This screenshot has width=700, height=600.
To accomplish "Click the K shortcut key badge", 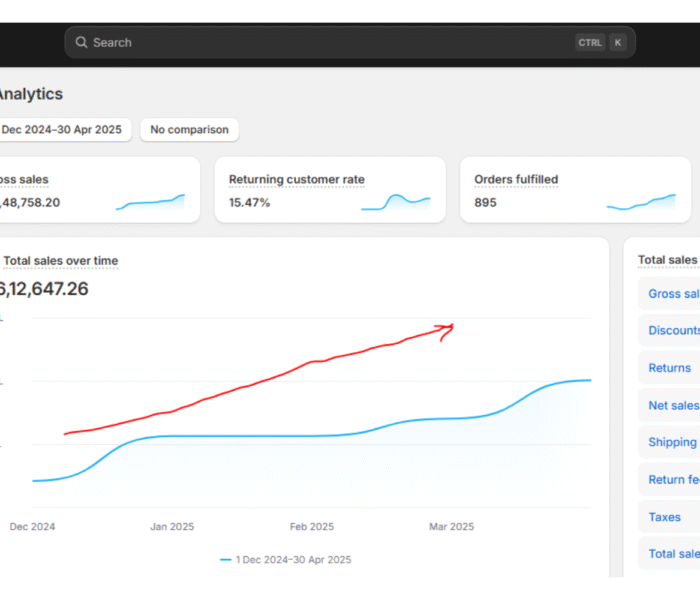I will click(x=618, y=43).
